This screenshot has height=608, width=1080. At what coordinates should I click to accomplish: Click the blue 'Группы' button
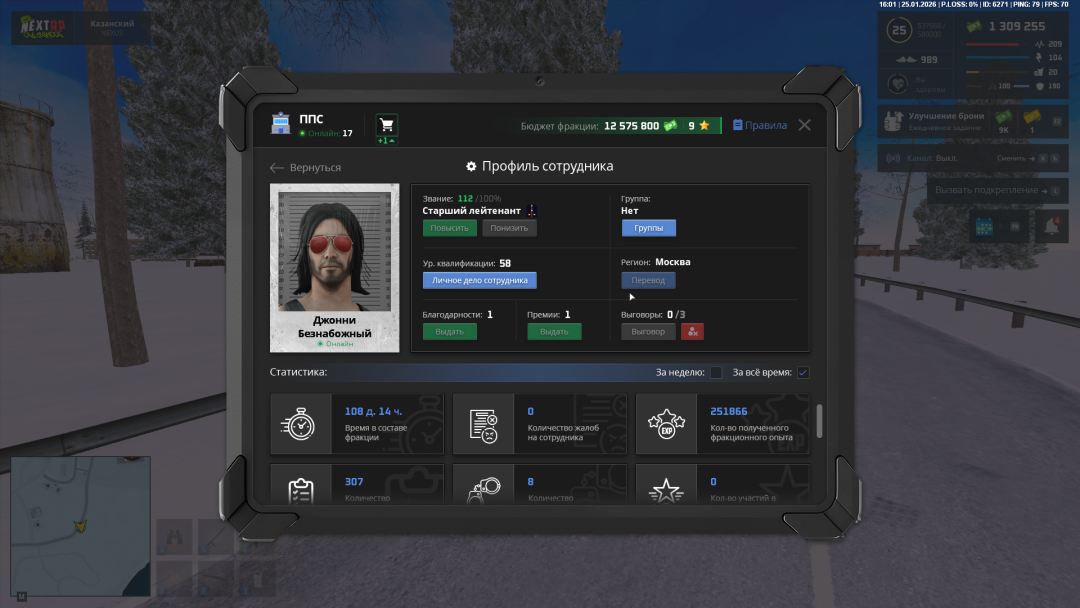click(x=648, y=228)
